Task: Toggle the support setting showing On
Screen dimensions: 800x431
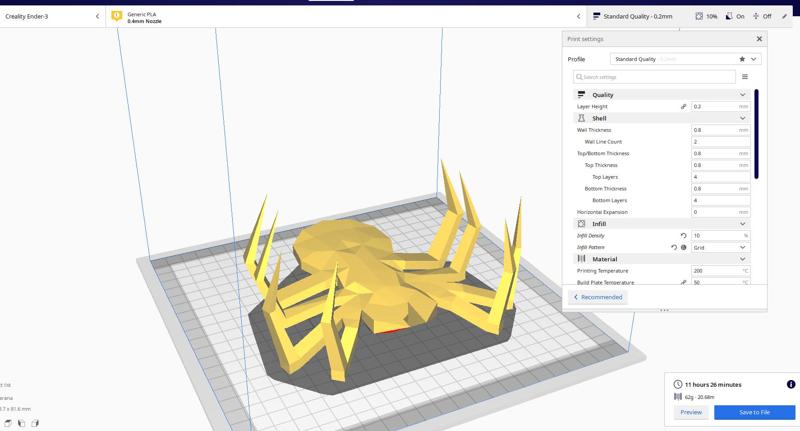Action: (x=735, y=16)
